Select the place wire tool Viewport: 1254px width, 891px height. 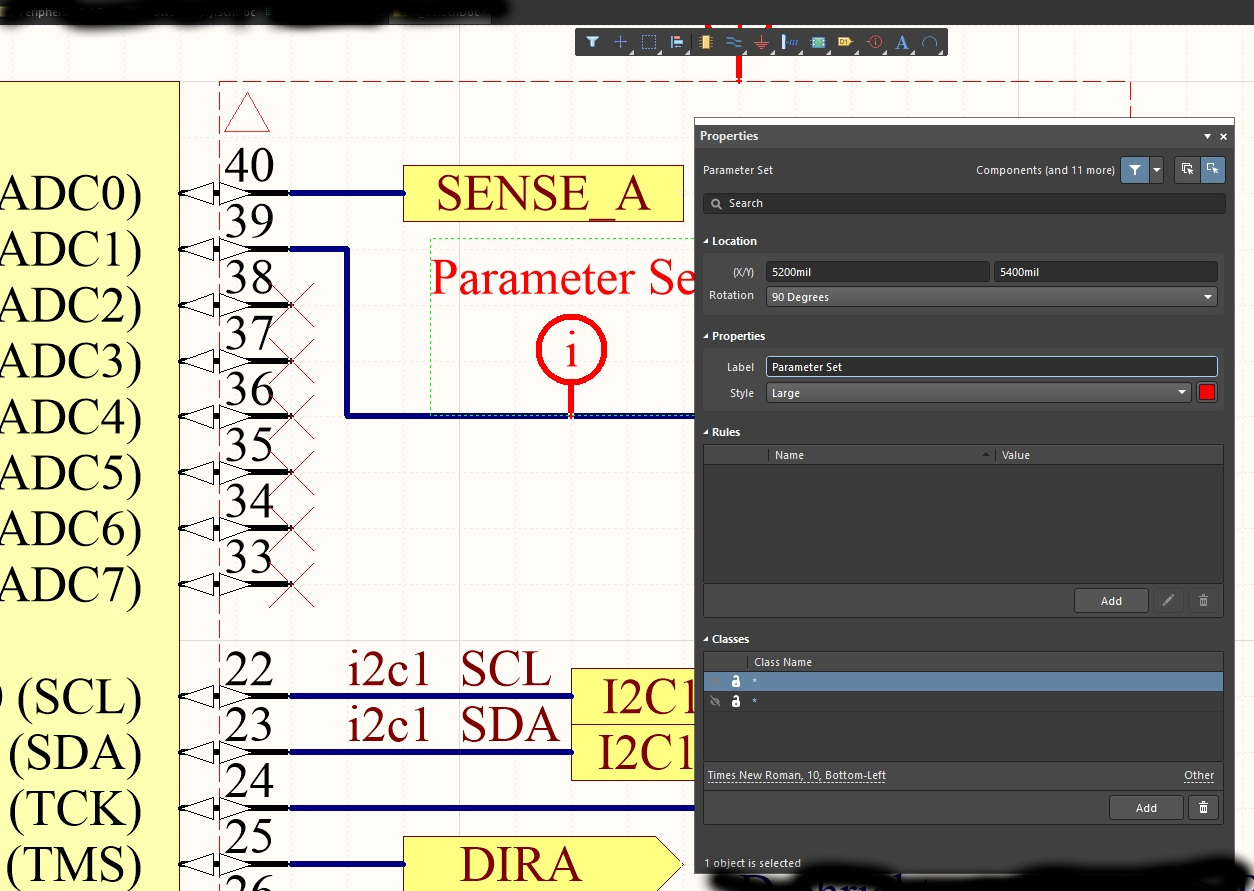click(733, 42)
